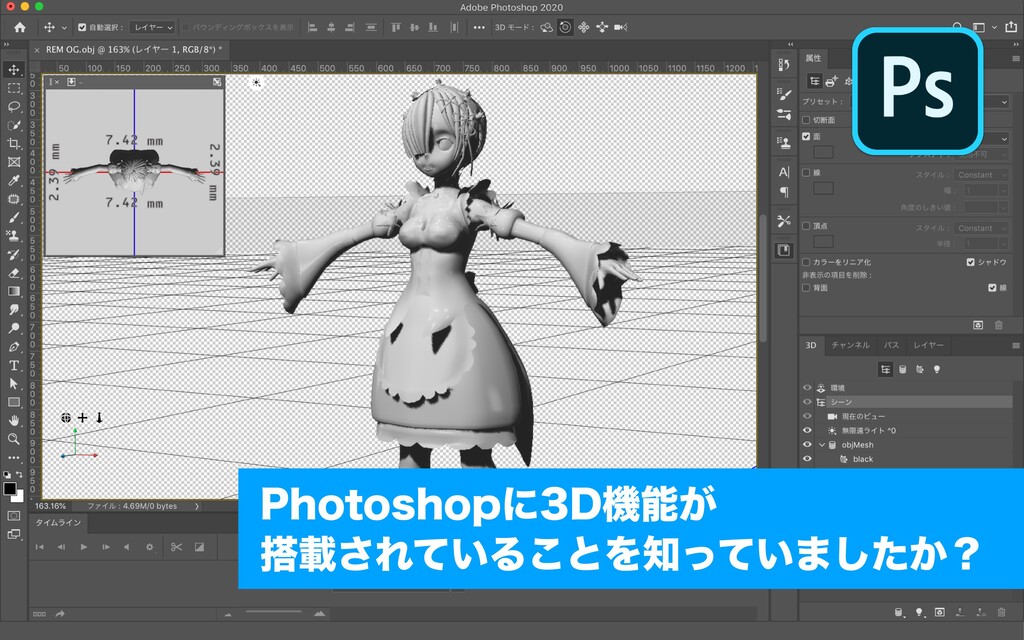
Task: Select the Frame tool
Action: [x=14, y=162]
